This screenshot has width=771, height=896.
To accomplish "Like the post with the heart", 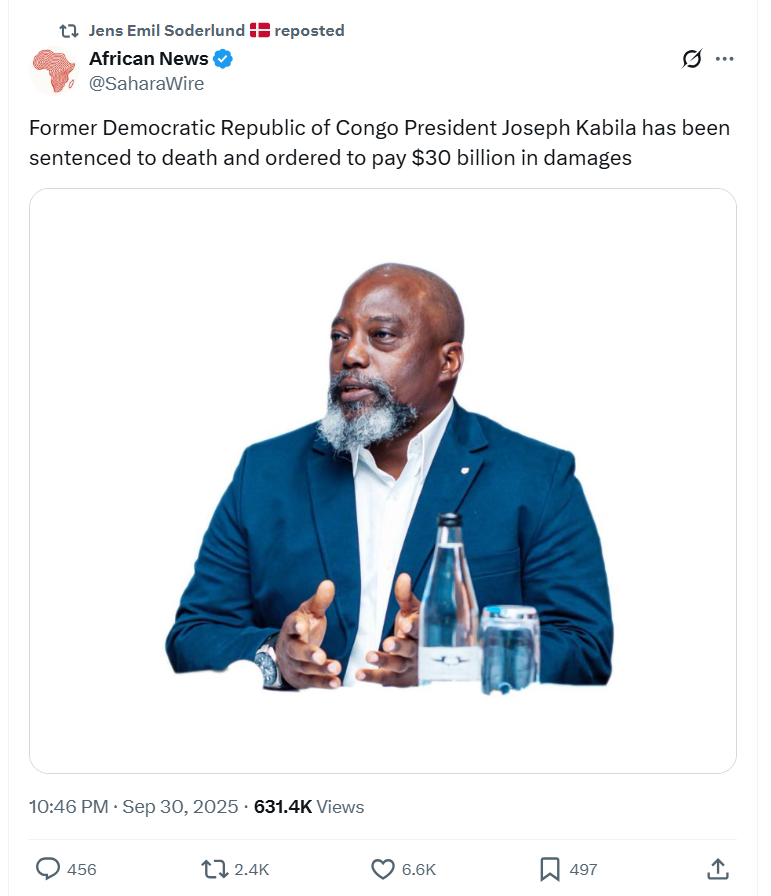I will pos(383,868).
